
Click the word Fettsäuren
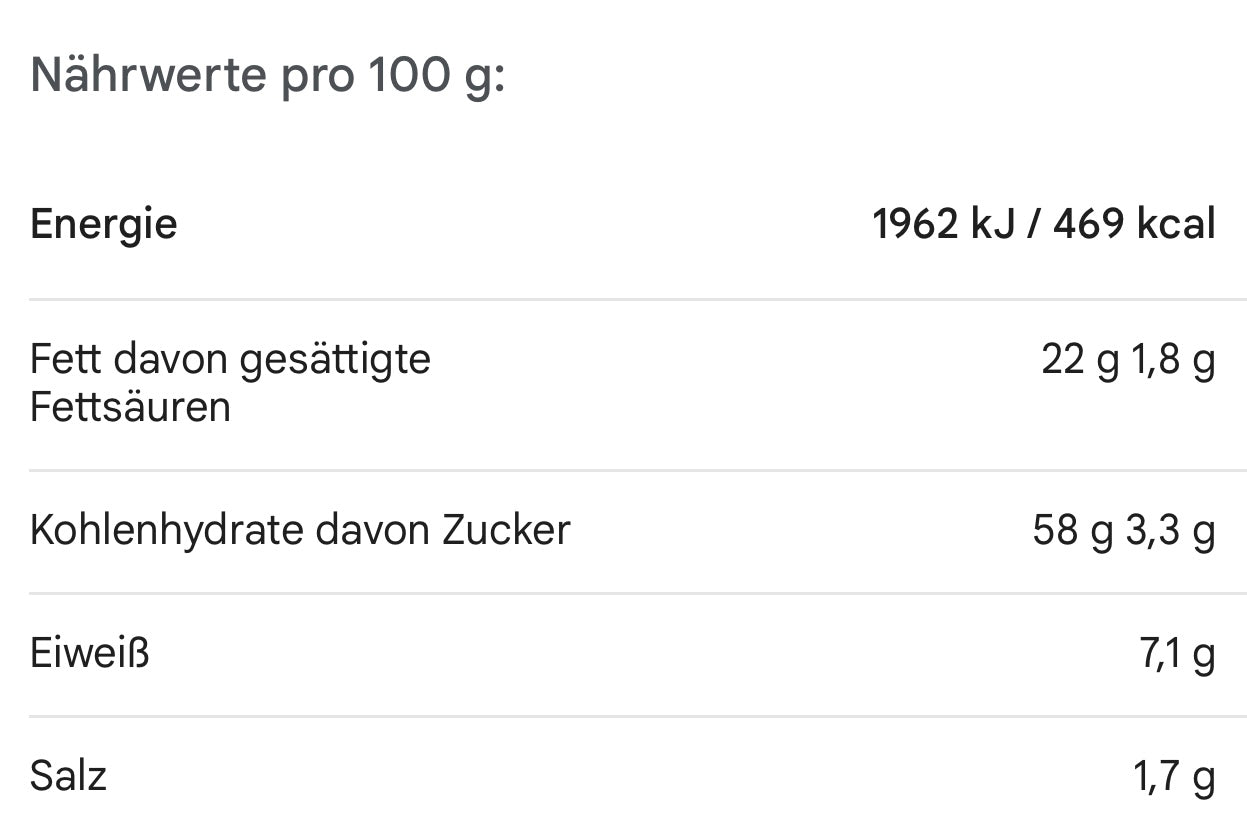pos(130,407)
